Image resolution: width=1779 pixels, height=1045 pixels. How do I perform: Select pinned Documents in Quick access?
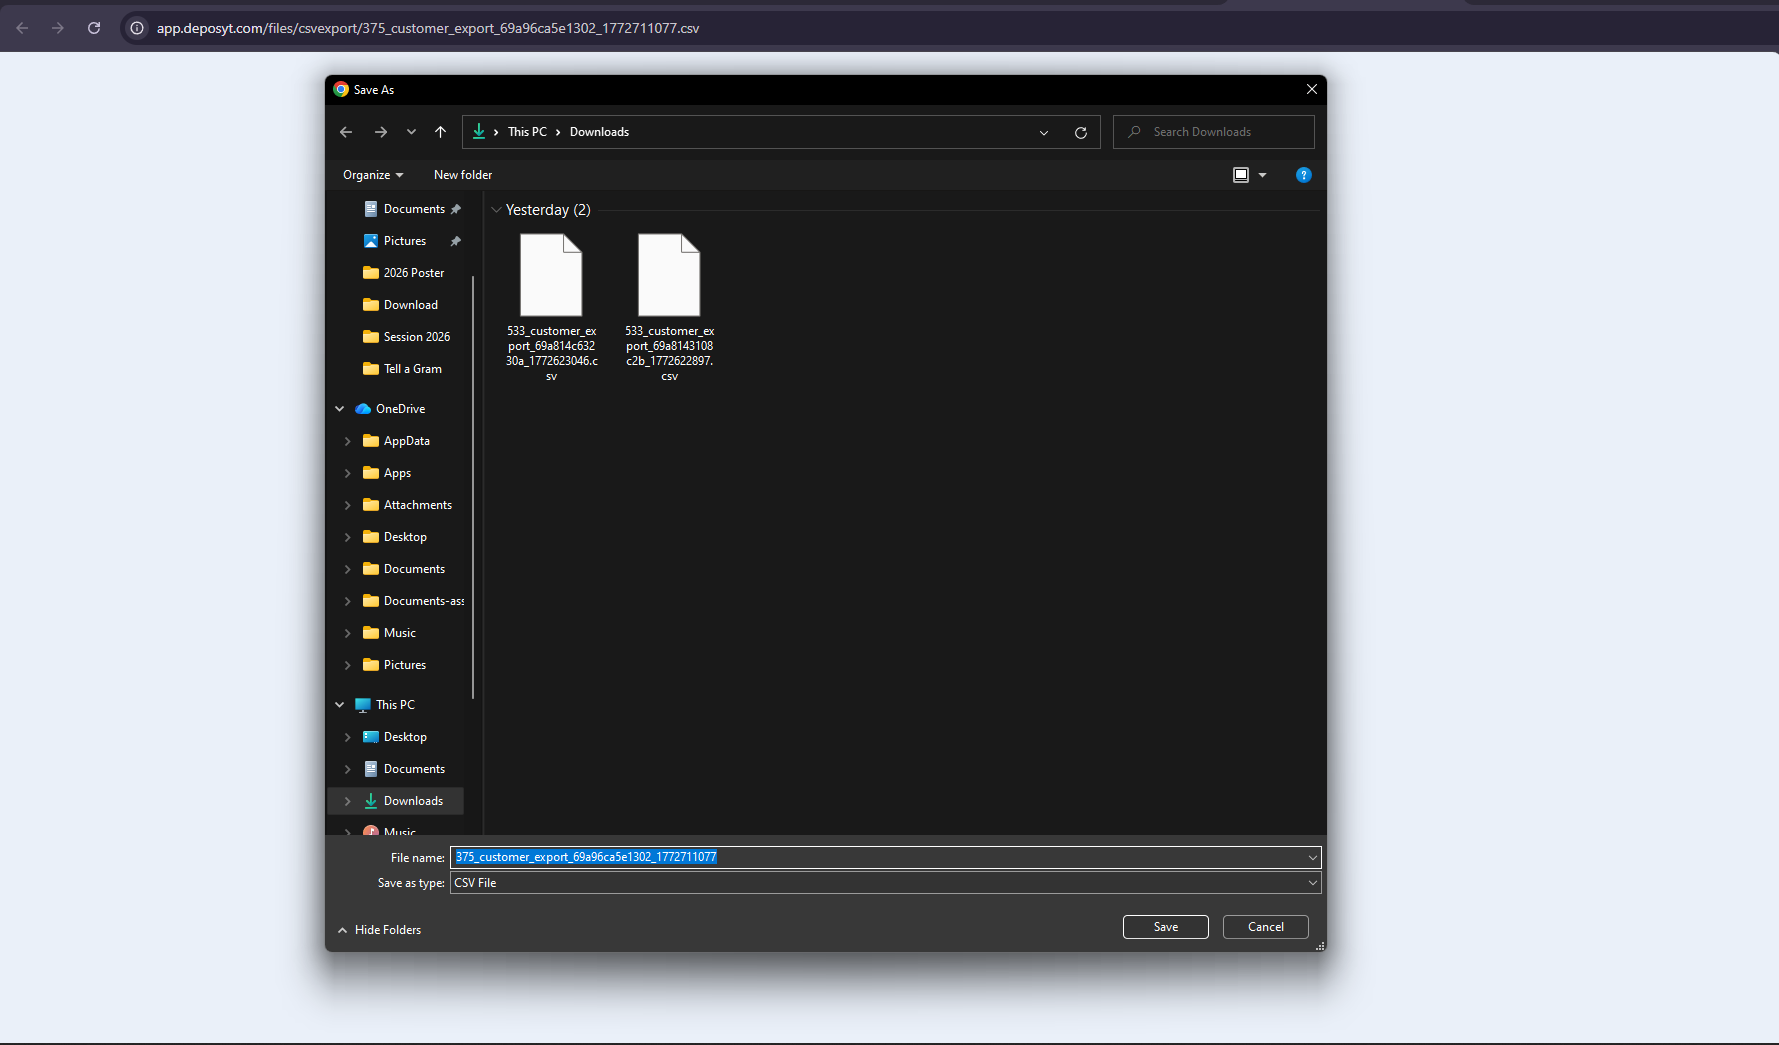coord(414,209)
